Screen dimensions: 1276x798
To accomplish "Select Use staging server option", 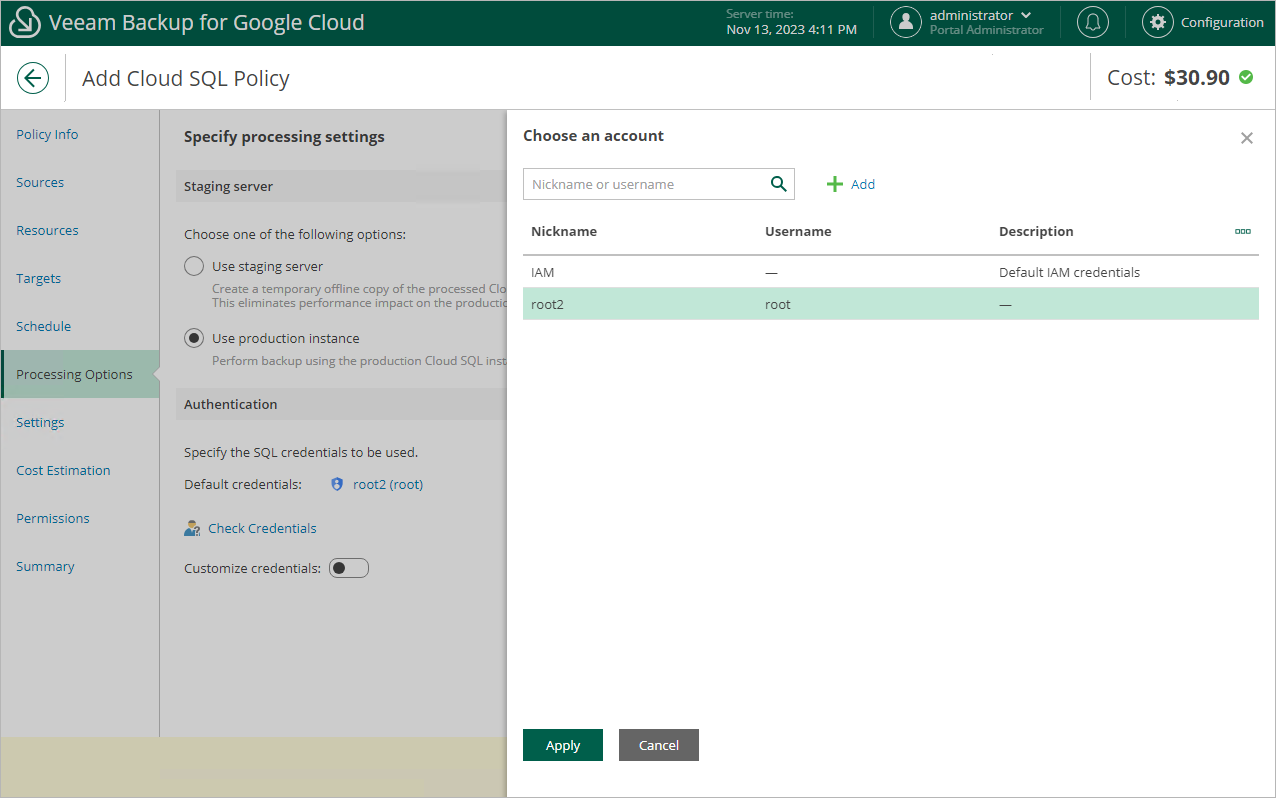I will pos(194,266).
